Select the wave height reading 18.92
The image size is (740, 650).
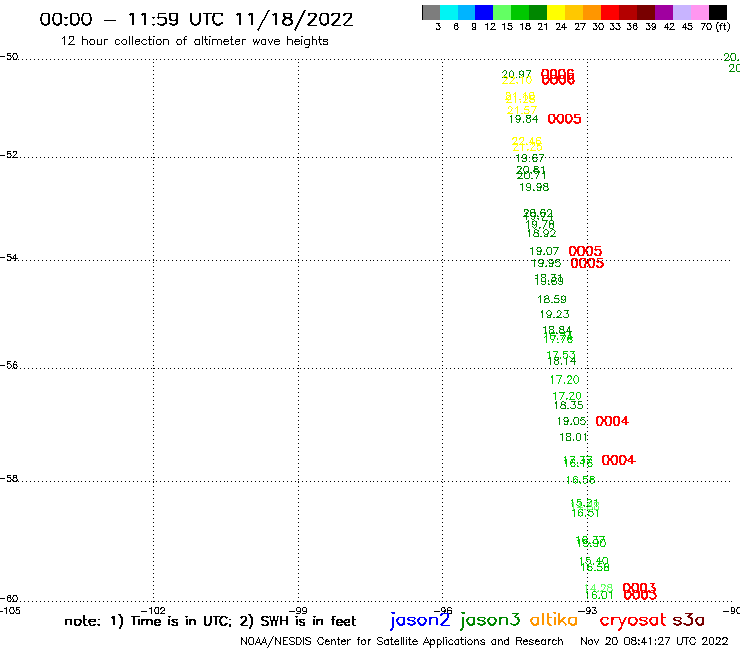pos(541,233)
